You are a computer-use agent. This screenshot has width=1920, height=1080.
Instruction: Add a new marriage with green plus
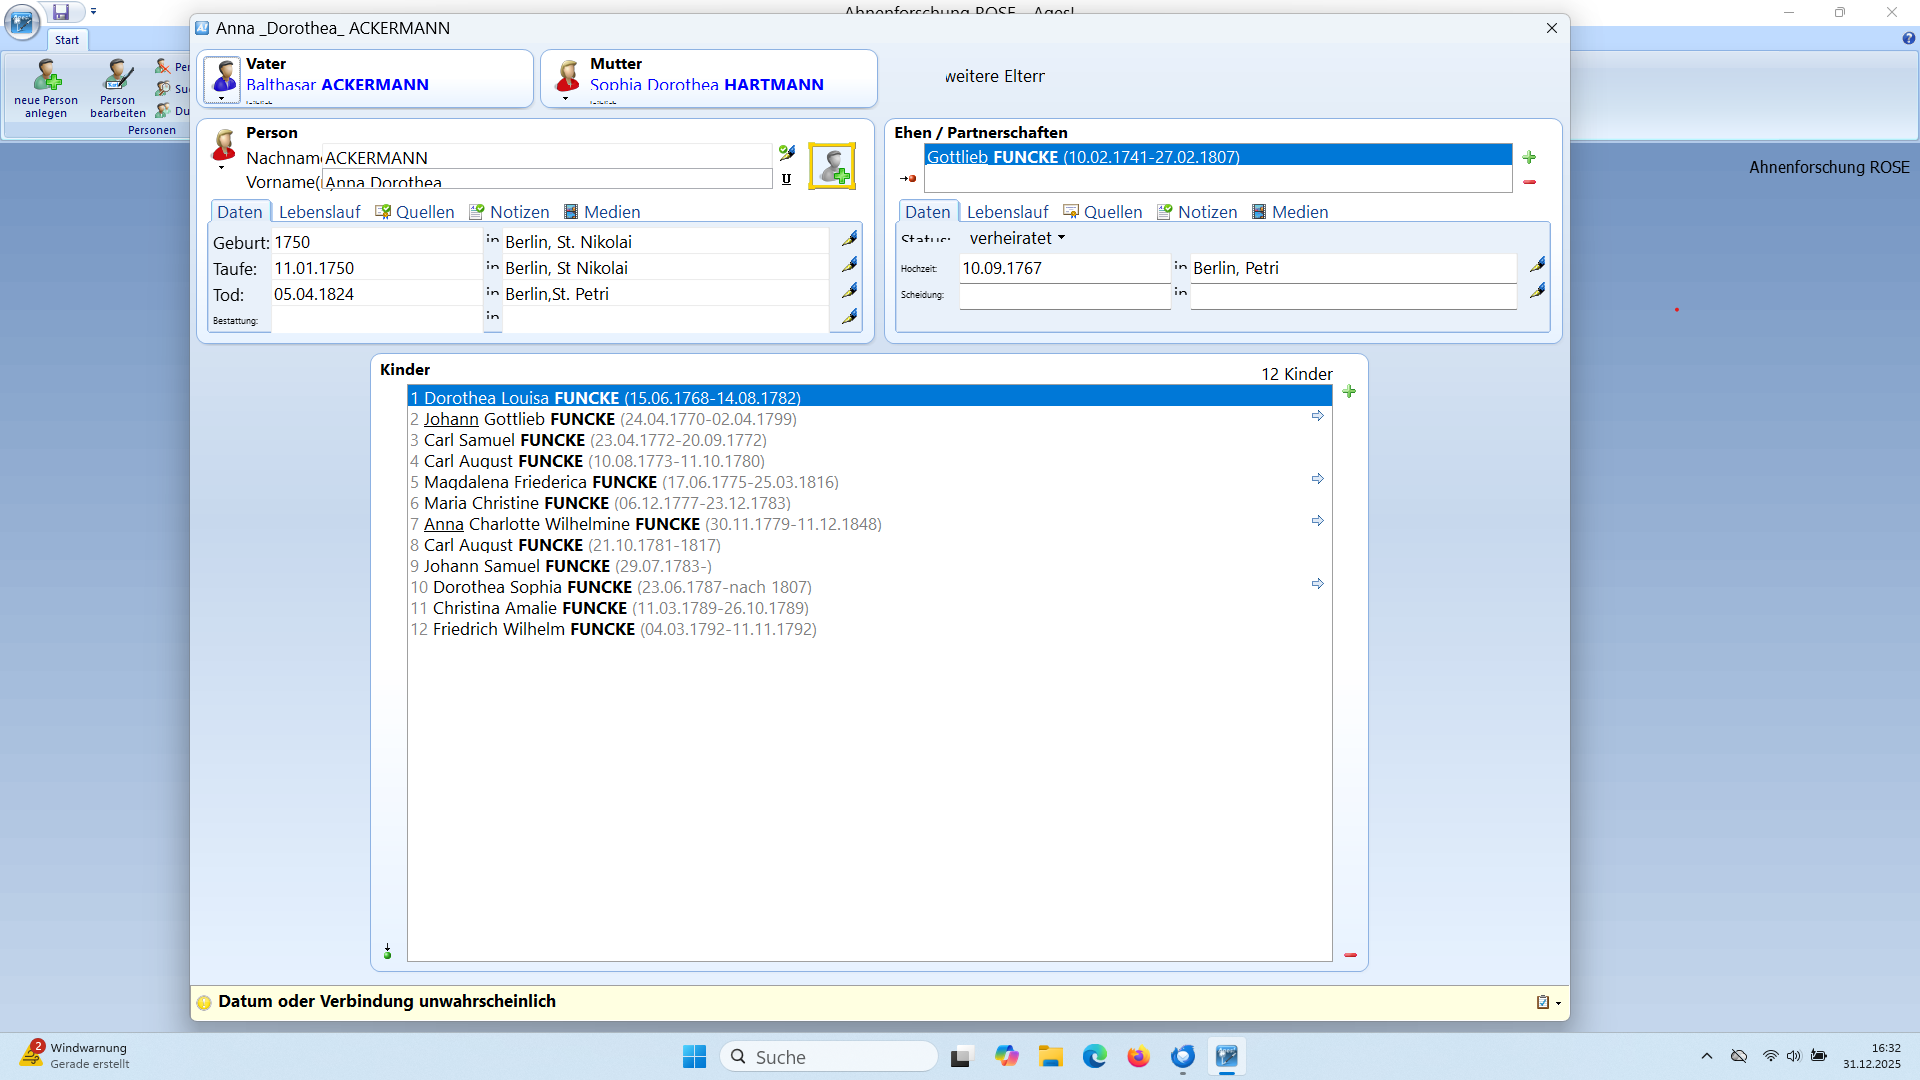click(1529, 158)
